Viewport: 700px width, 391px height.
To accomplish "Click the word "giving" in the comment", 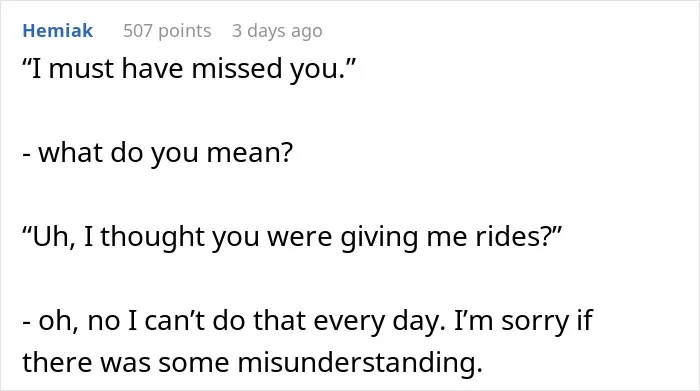I will point(379,237).
